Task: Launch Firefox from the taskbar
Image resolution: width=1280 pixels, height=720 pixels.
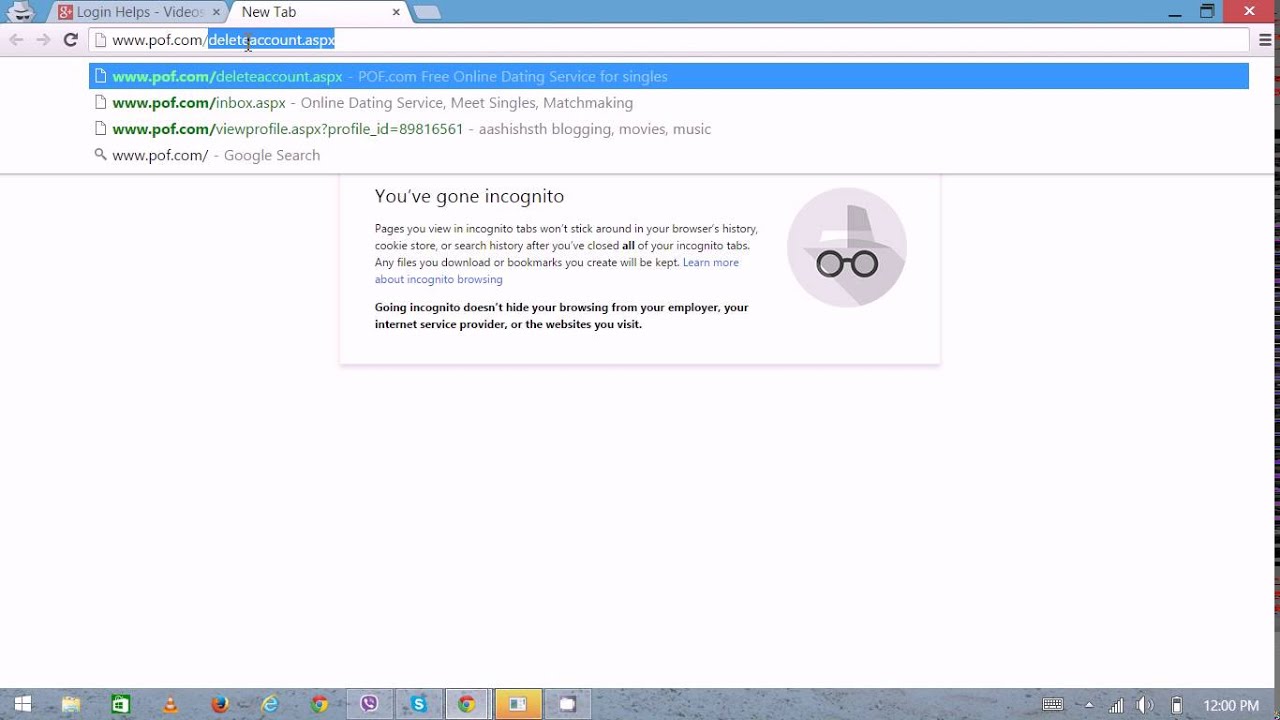Action: (220, 704)
